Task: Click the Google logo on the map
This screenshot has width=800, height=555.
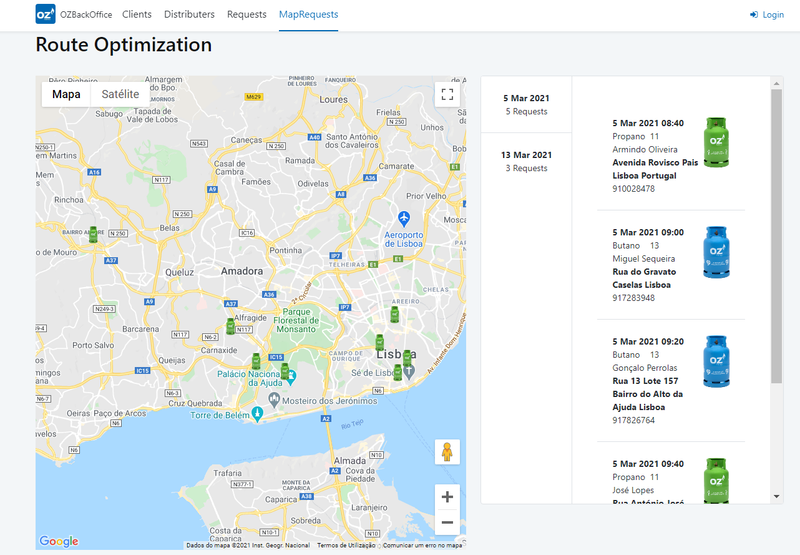Action: tap(59, 541)
